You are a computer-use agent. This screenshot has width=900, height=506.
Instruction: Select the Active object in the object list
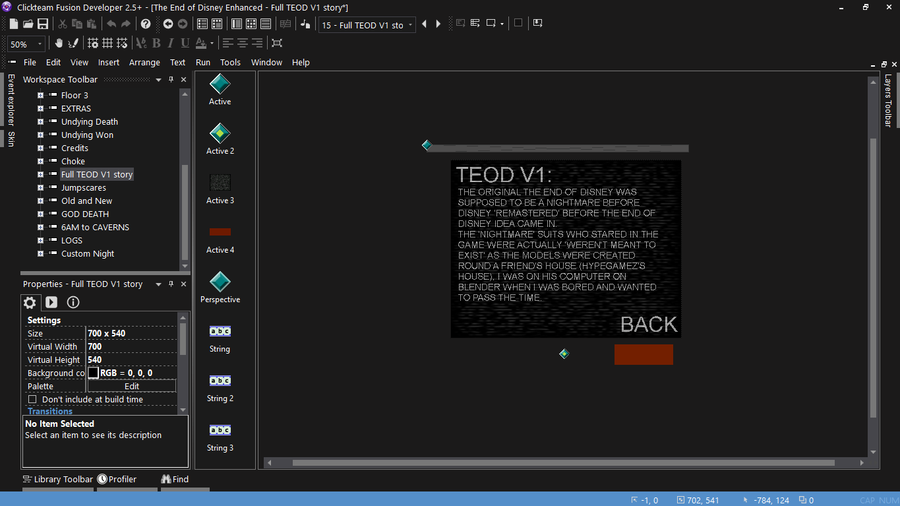pyautogui.click(x=220, y=90)
